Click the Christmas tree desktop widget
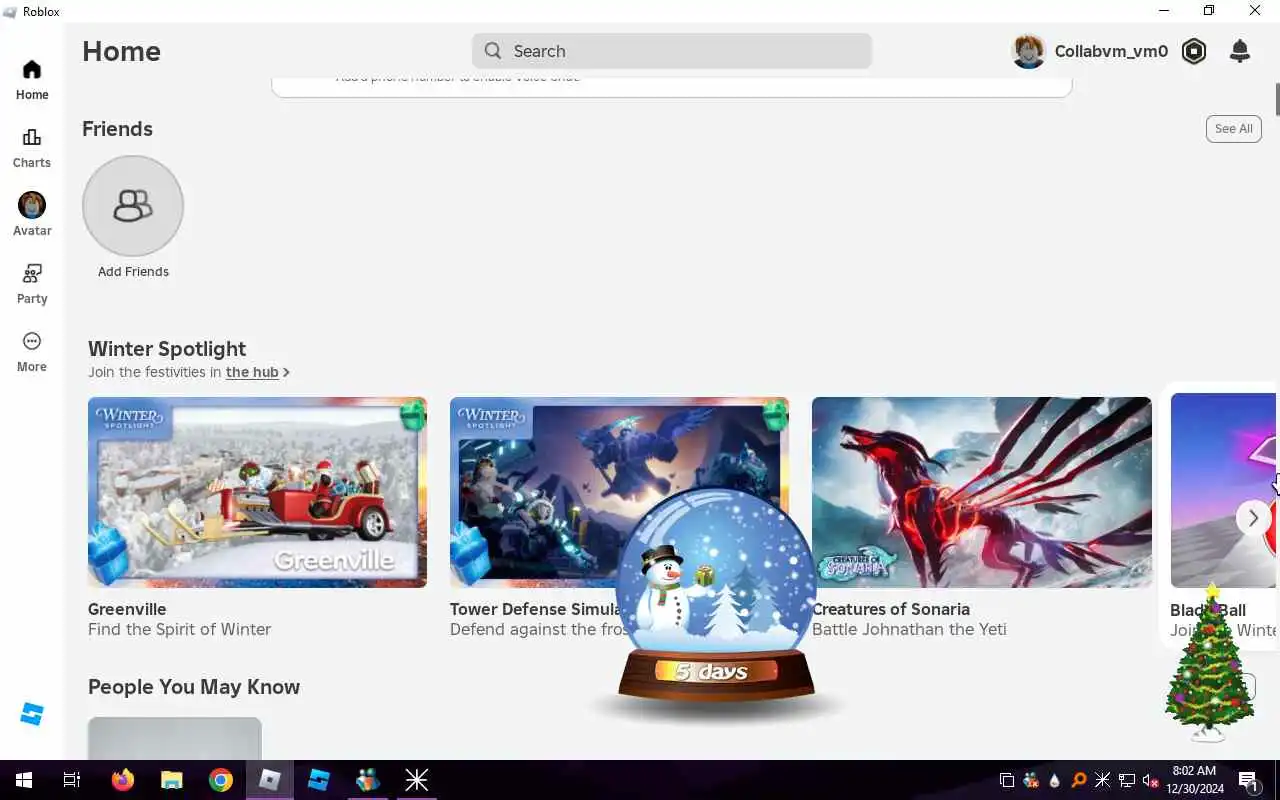Screen dimensions: 1280x800 coord(1210,663)
